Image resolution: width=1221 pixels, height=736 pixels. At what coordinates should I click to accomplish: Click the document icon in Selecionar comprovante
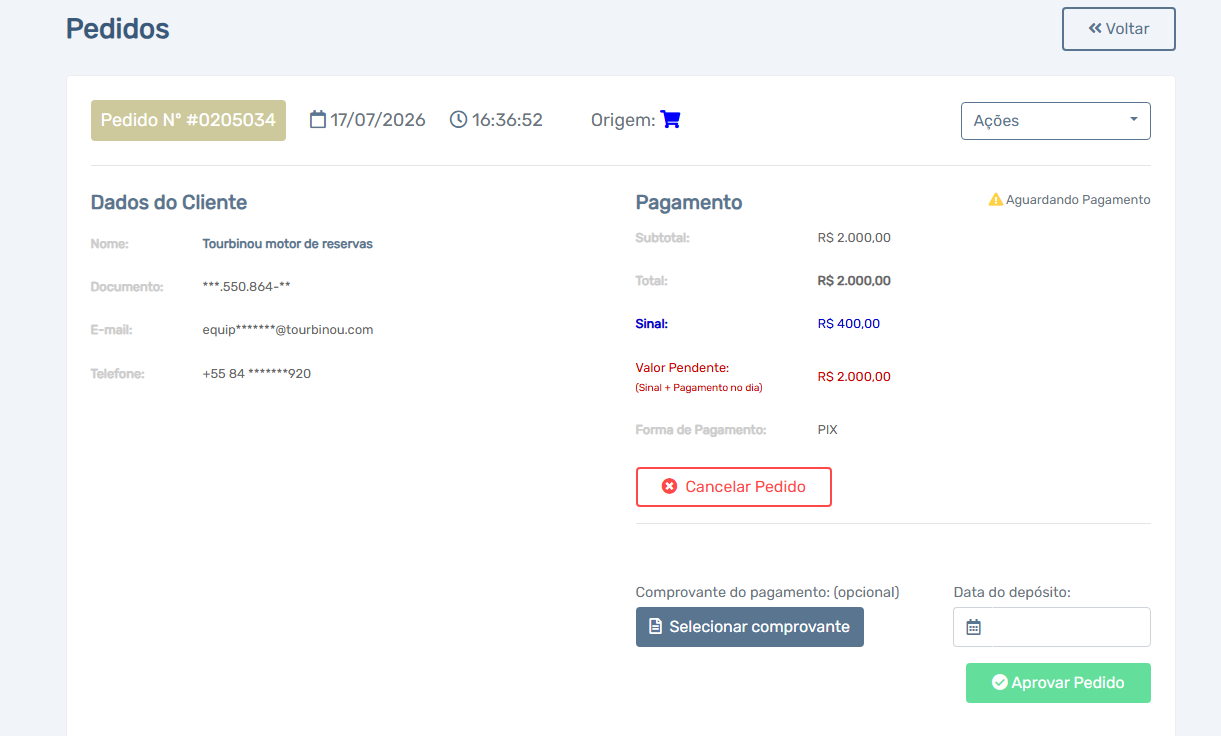[656, 627]
